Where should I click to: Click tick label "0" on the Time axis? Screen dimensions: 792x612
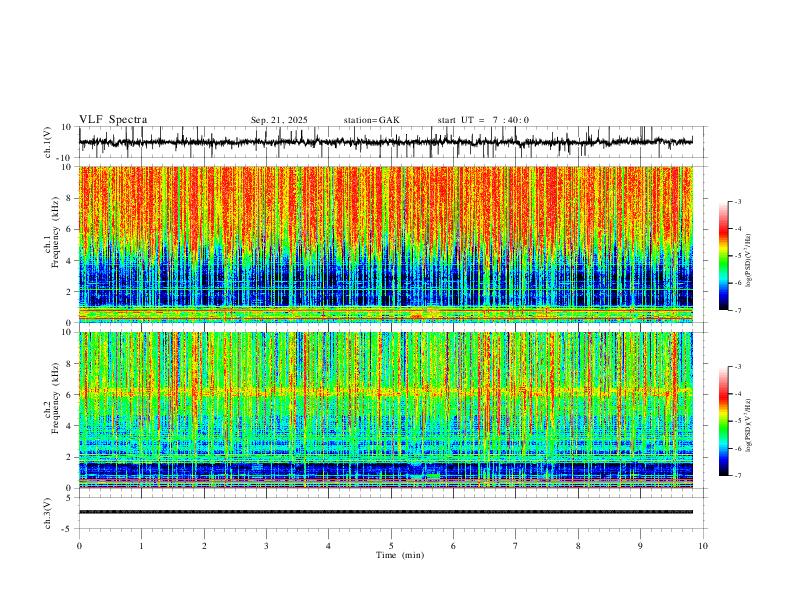point(79,546)
